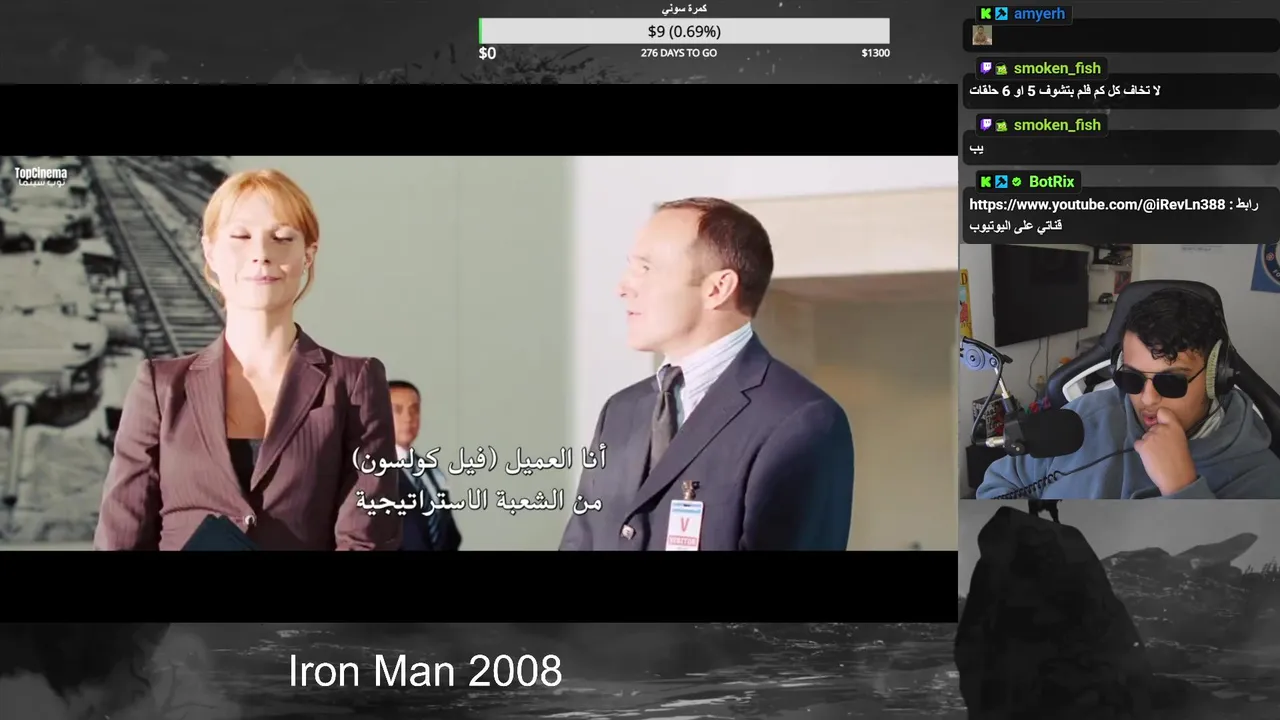Click the donation goal progress bar
1280x720 pixels.
(684, 31)
